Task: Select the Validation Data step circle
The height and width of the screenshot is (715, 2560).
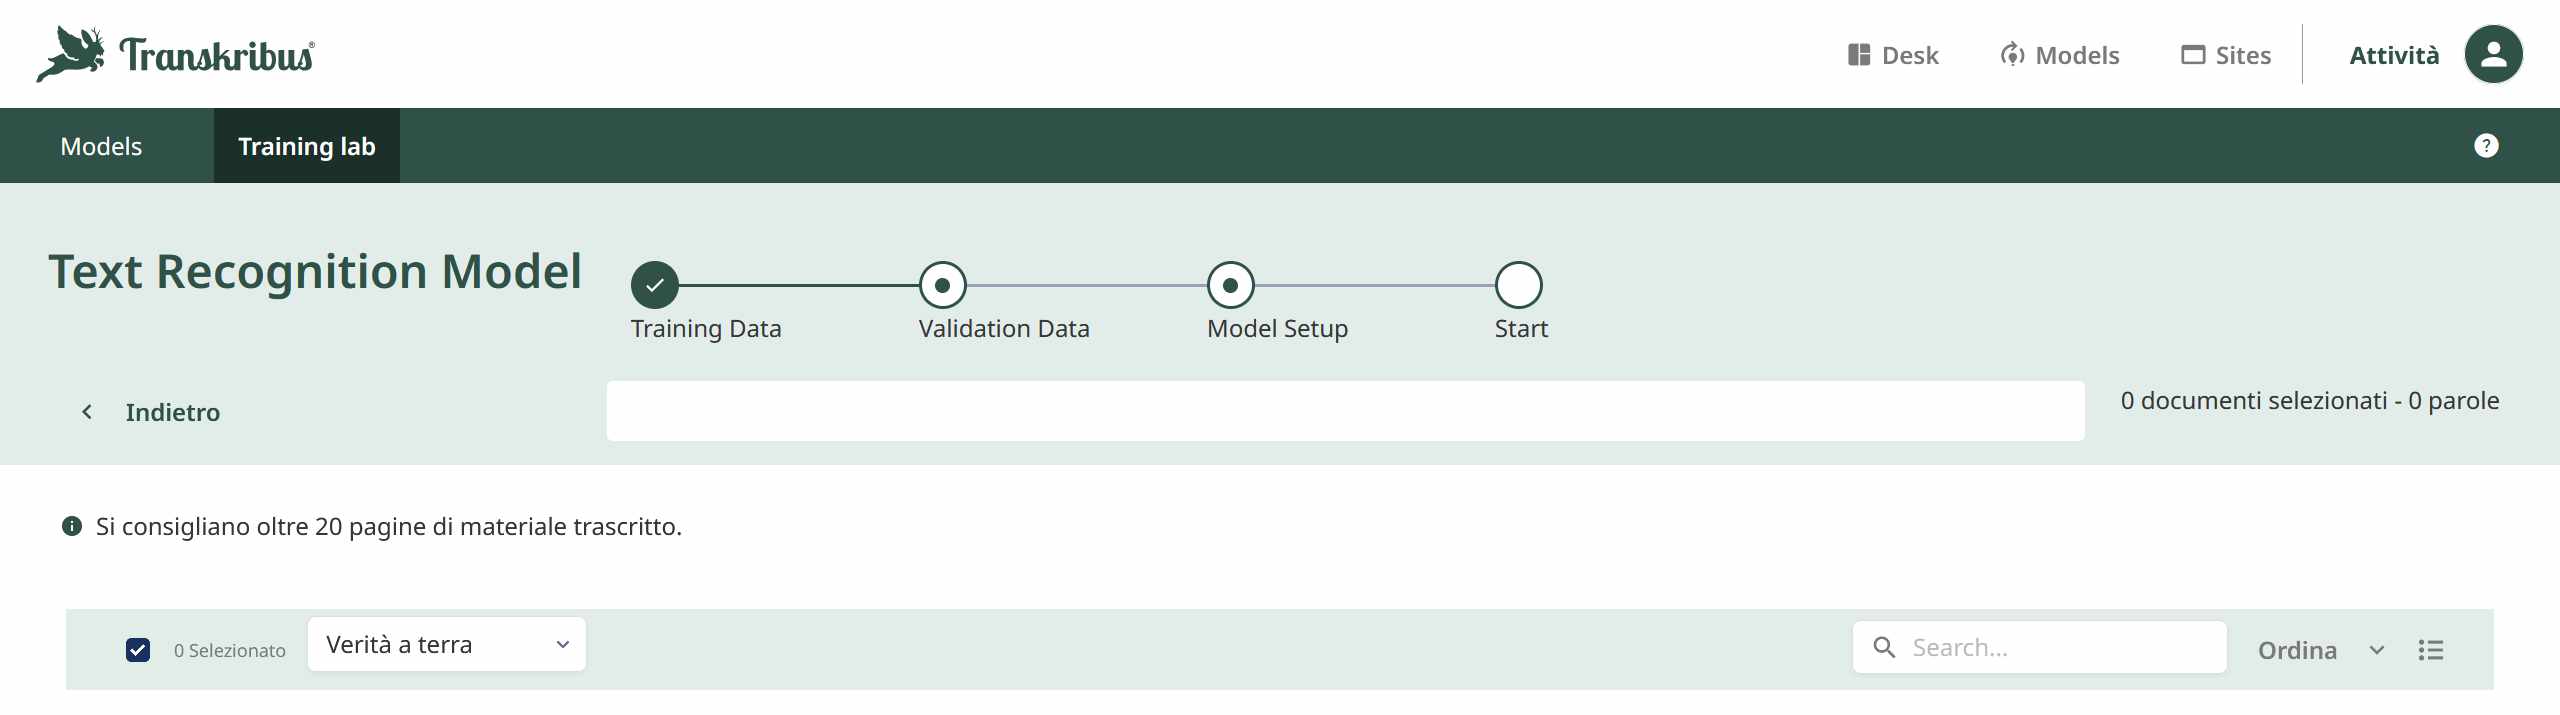Action: pyautogui.click(x=942, y=286)
